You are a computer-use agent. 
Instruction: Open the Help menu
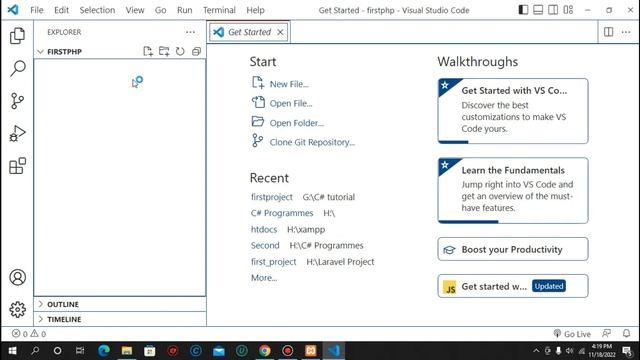(255, 10)
